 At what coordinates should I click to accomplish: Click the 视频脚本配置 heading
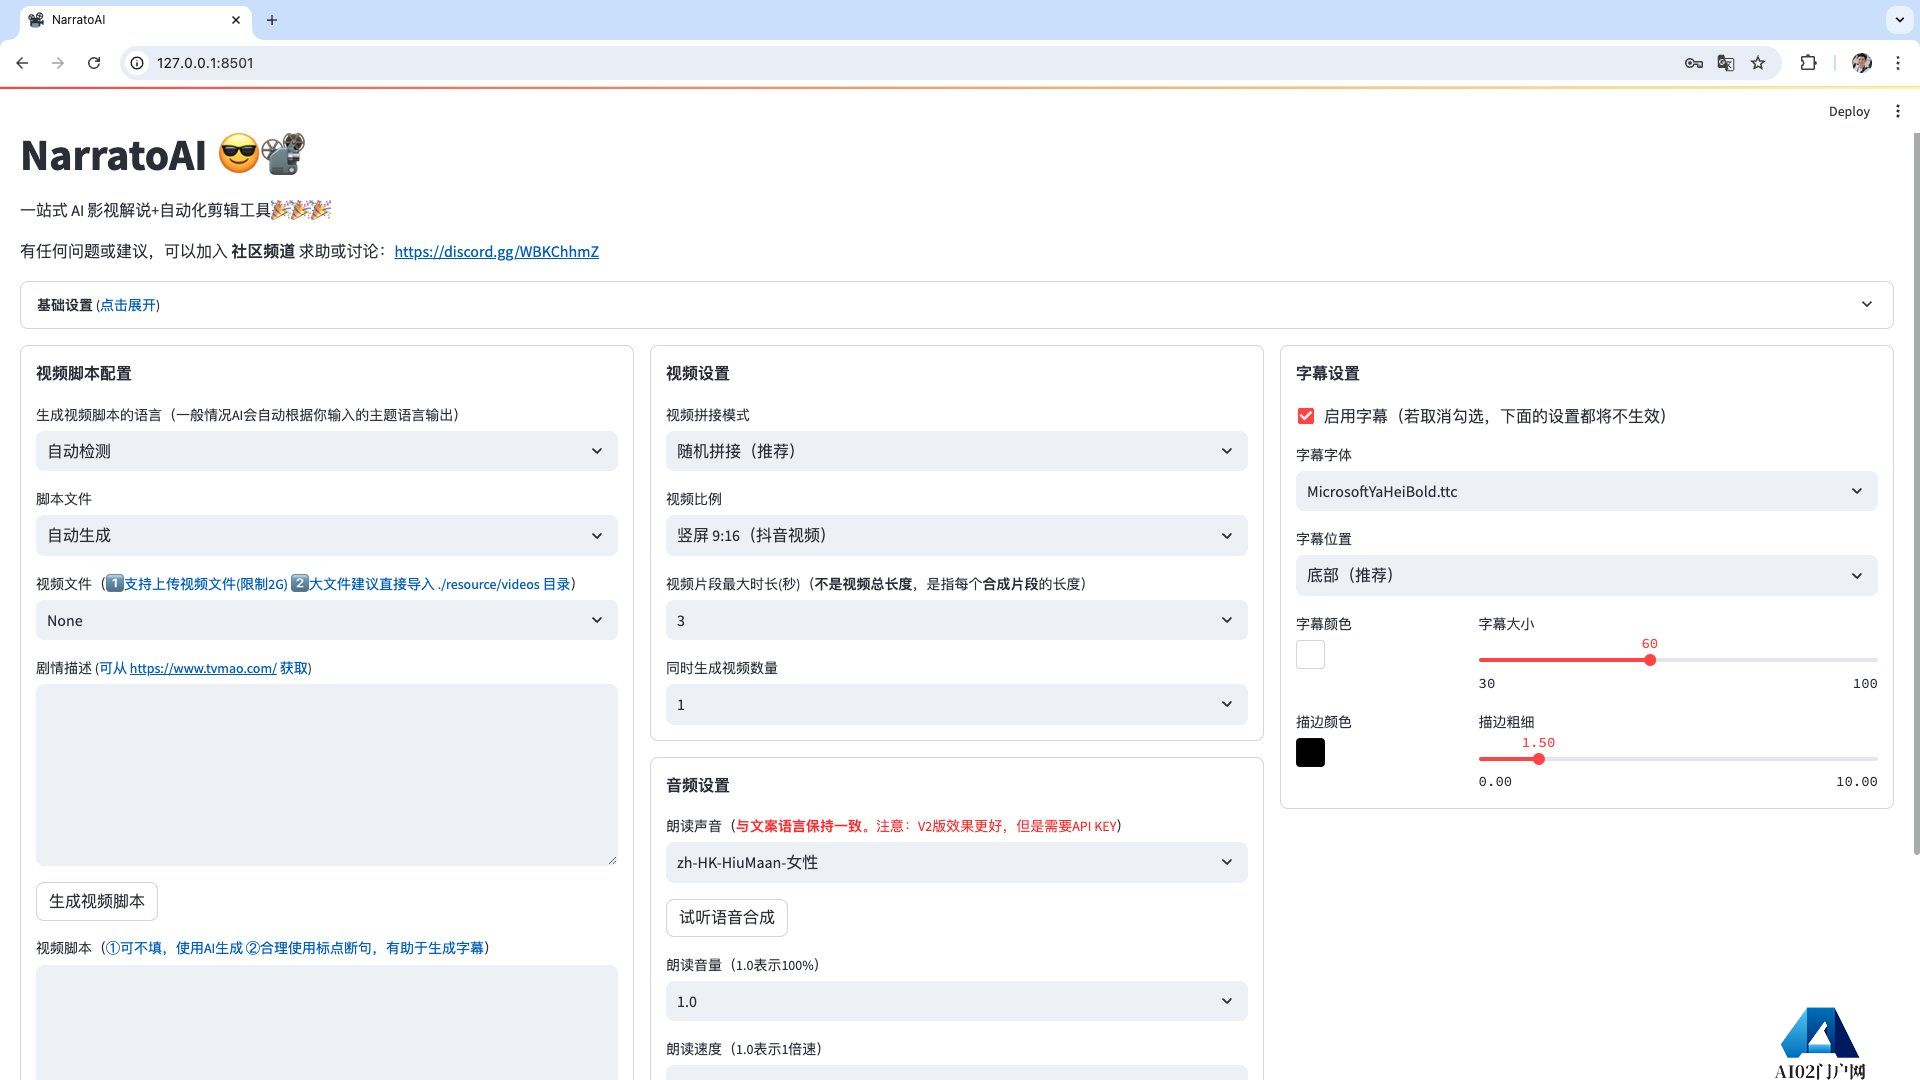(x=84, y=373)
